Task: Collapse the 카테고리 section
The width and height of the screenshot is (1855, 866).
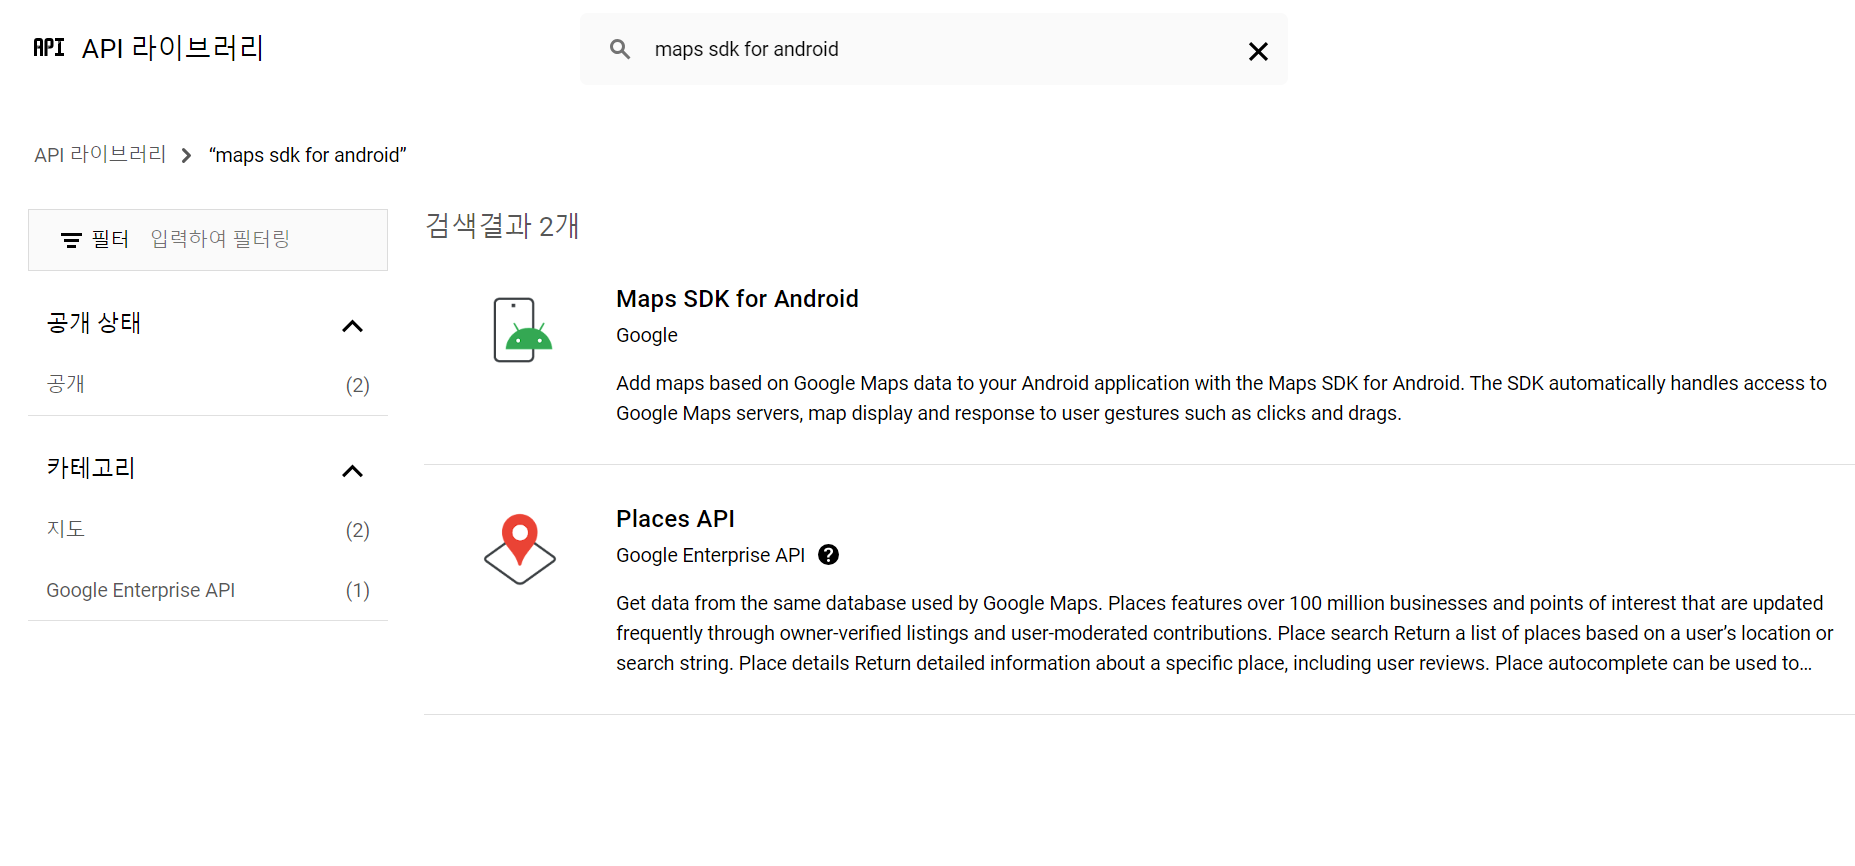Action: 352,471
